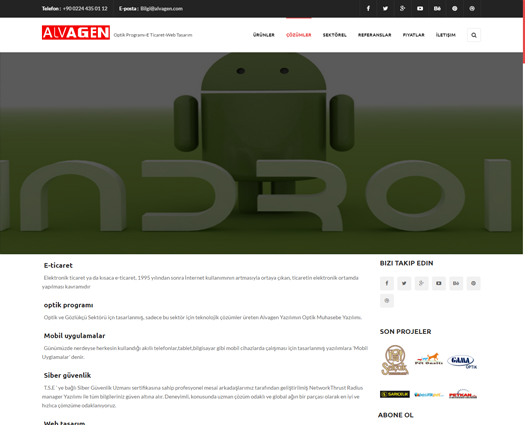
Task: Click the Alvagen logo
Action: [76, 32]
